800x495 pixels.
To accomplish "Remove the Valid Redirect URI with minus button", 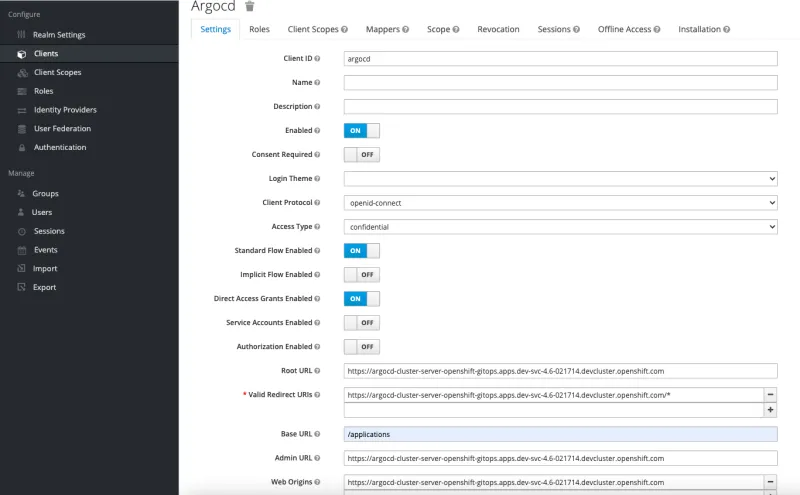I will click(x=770, y=394).
